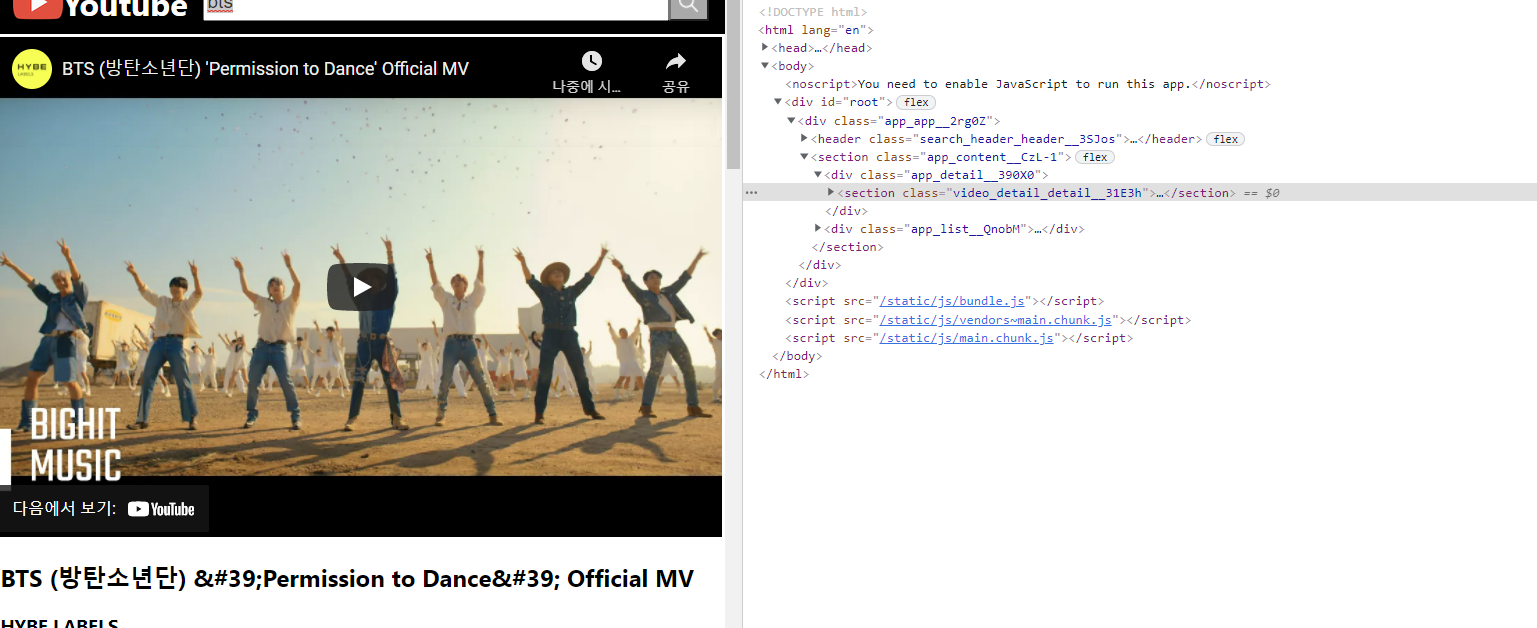Screen dimensions: 1537x628
Task: Click the closing </section> tag line
Action: [x=848, y=247]
